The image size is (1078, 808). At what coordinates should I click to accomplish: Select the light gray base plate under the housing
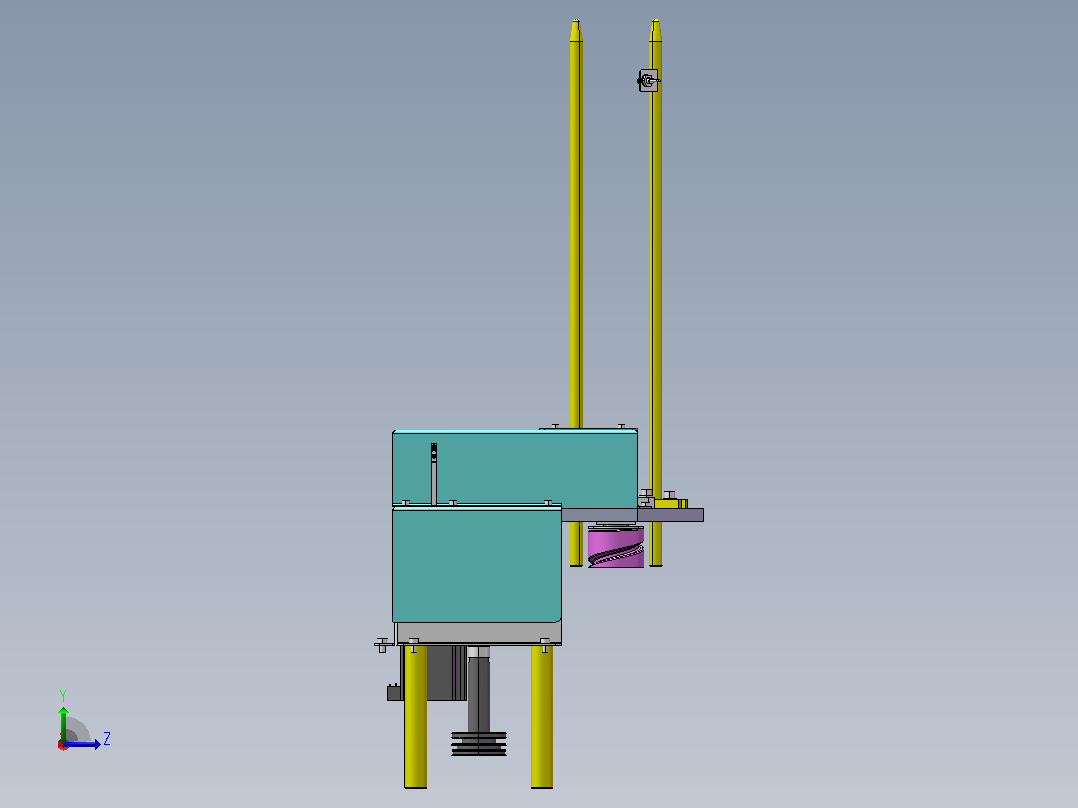[478, 633]
